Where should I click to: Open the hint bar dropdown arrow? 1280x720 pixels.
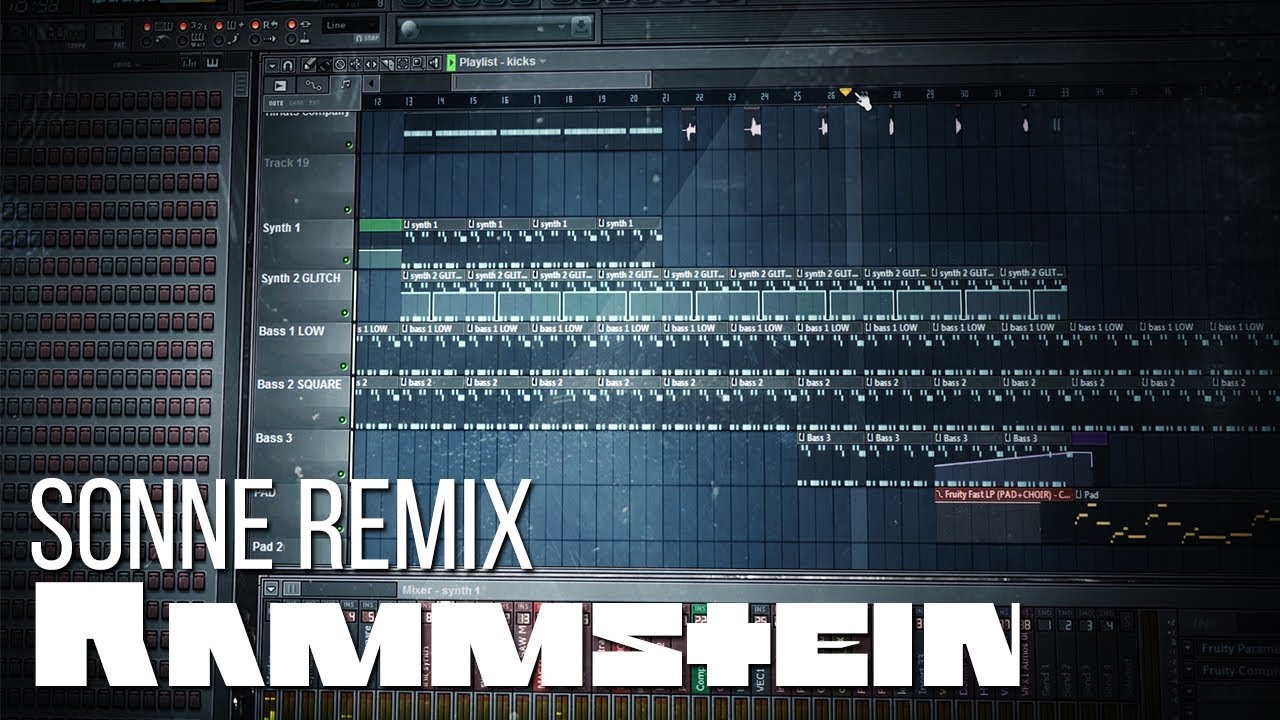pyautogui.click(x=561, y=27)
